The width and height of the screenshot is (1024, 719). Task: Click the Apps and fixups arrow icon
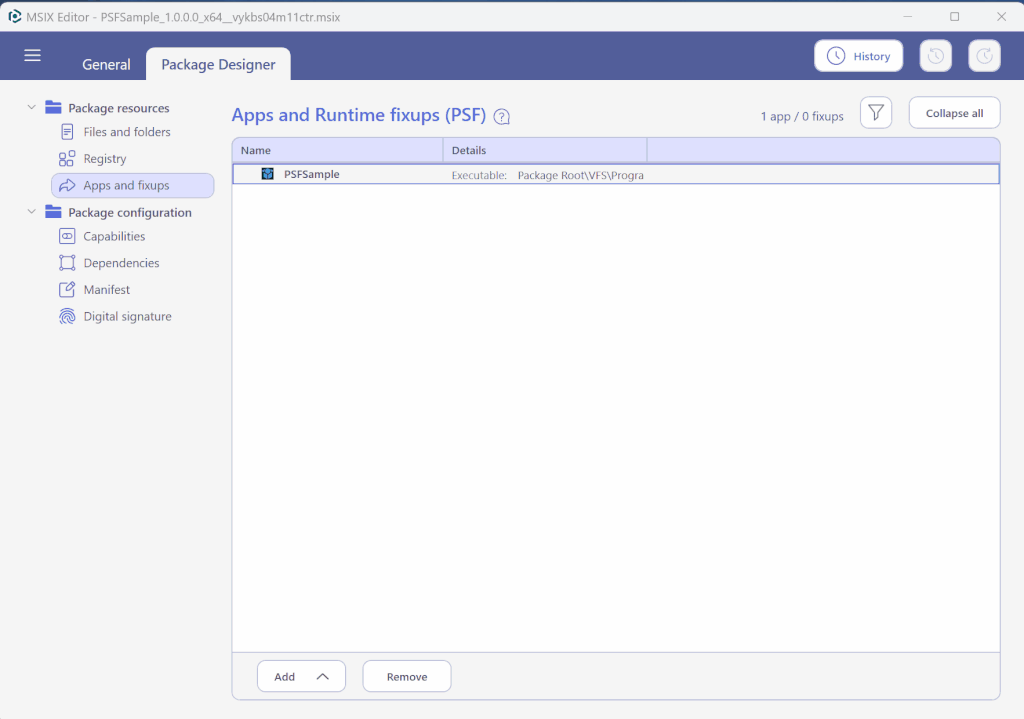tap(67, 185)
